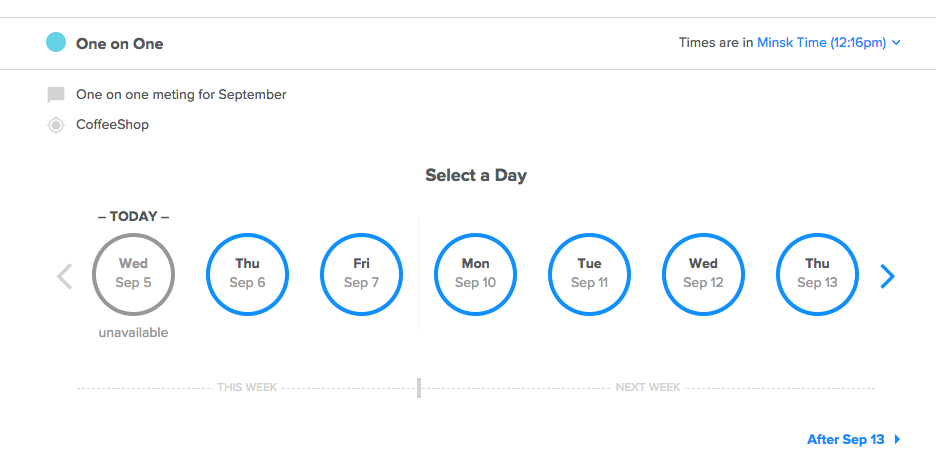936x457 pixels.
Task: Click the CoffeeShop location pin icon
Action: (56, 125)
